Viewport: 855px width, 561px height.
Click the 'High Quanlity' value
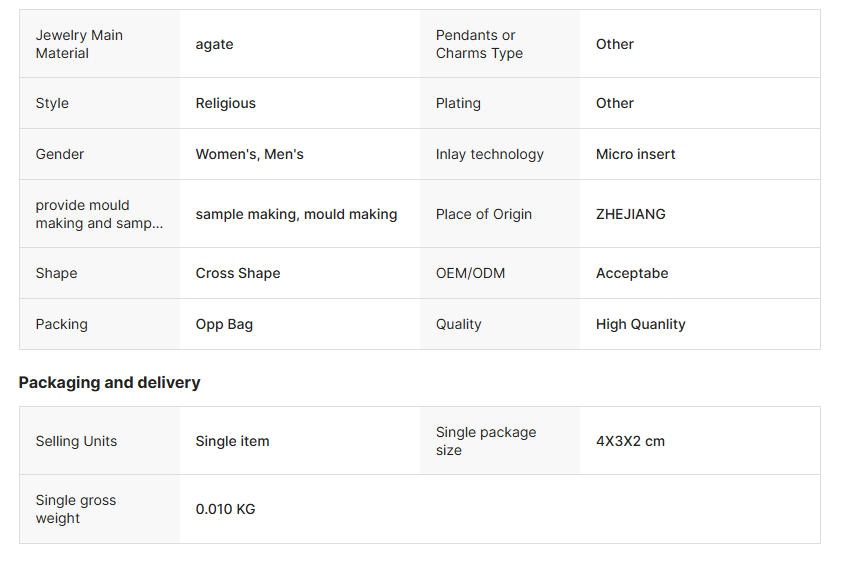click(x=640, y=324)
